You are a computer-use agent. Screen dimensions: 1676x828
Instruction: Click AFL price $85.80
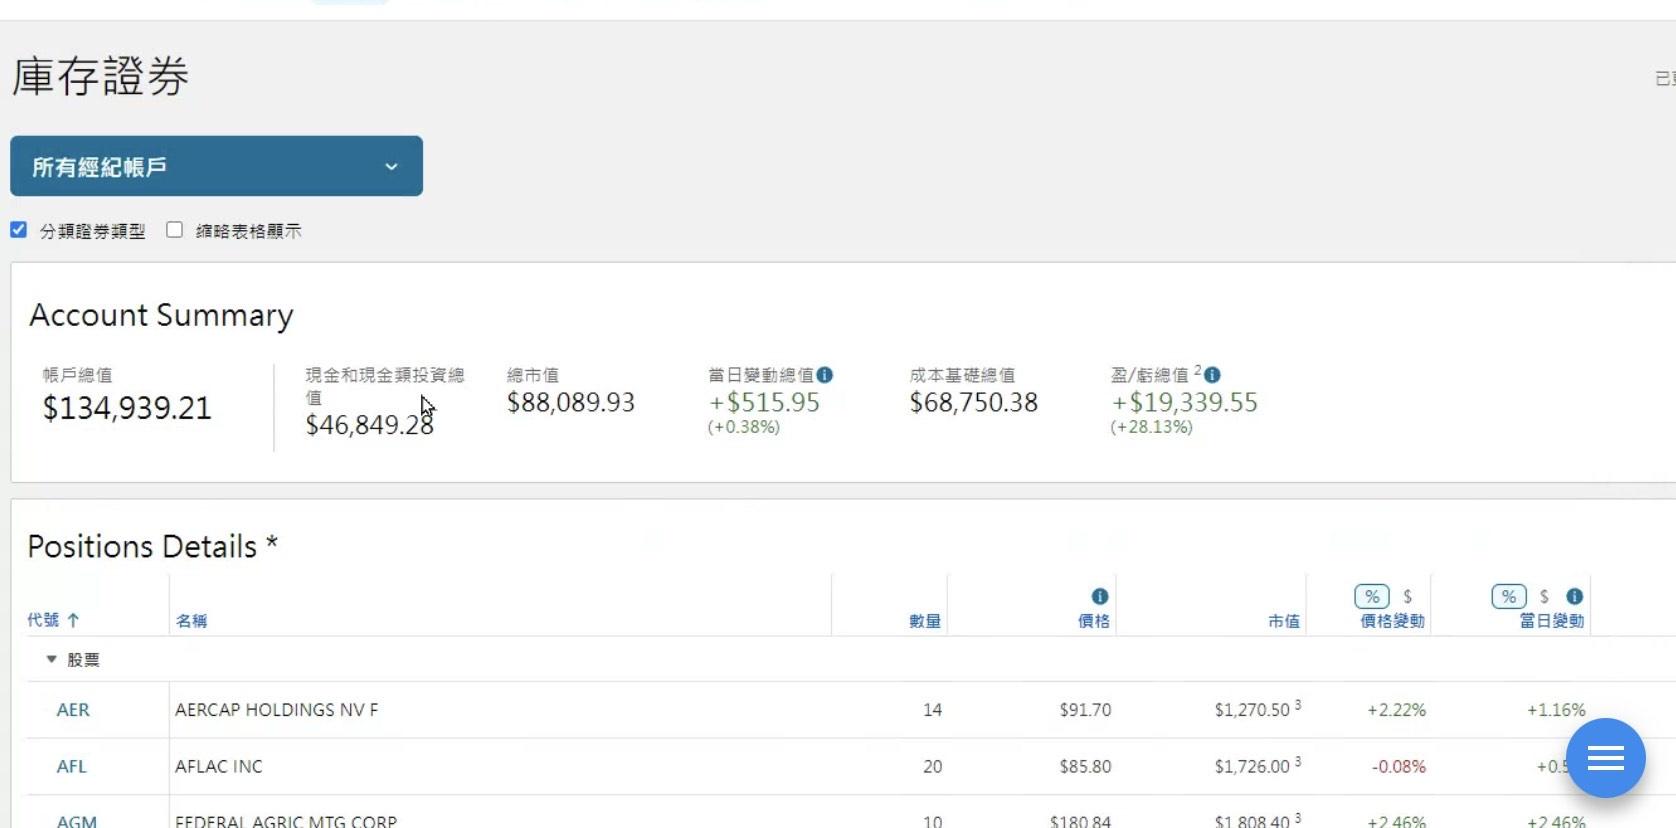point(1085,767)
